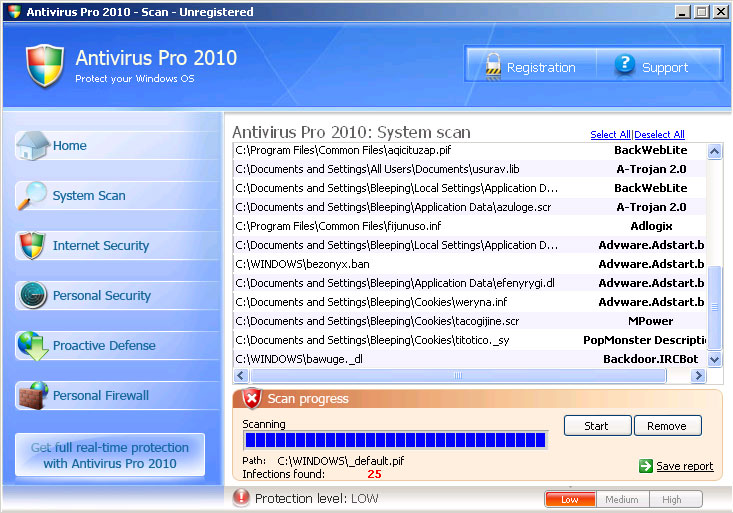
Task: Click the Proactive Defense globe arrow icon
Action: pos(32,345)
